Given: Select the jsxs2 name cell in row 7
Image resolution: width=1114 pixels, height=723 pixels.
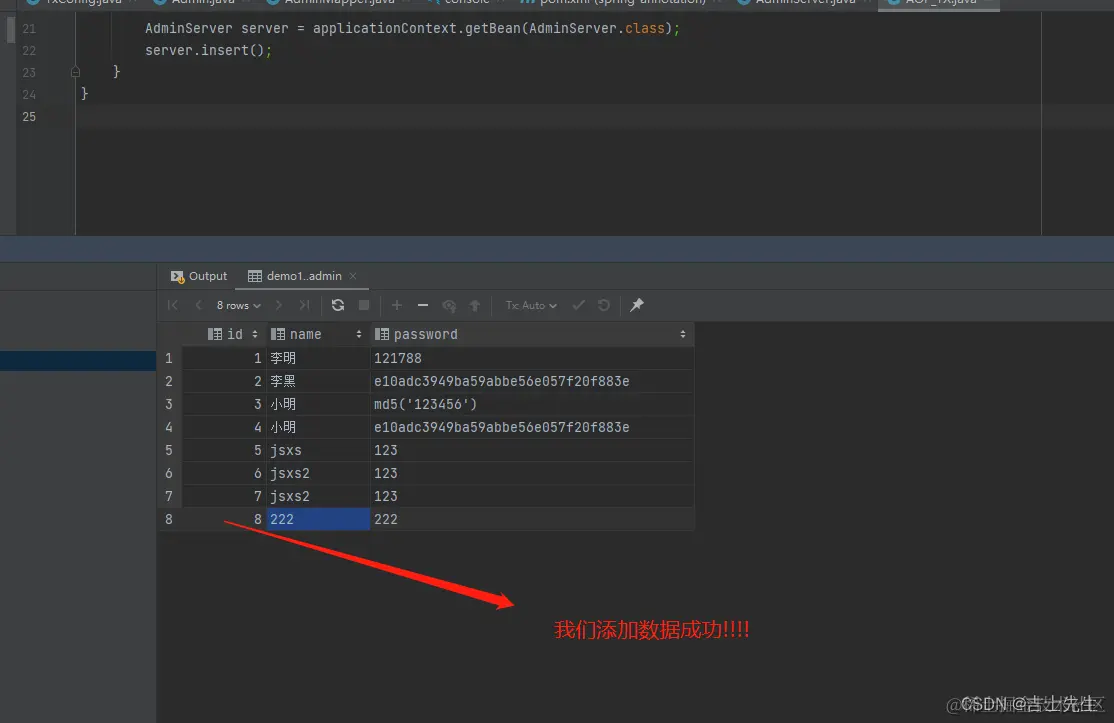Looking at the screenshot, I should click(318, 496).
